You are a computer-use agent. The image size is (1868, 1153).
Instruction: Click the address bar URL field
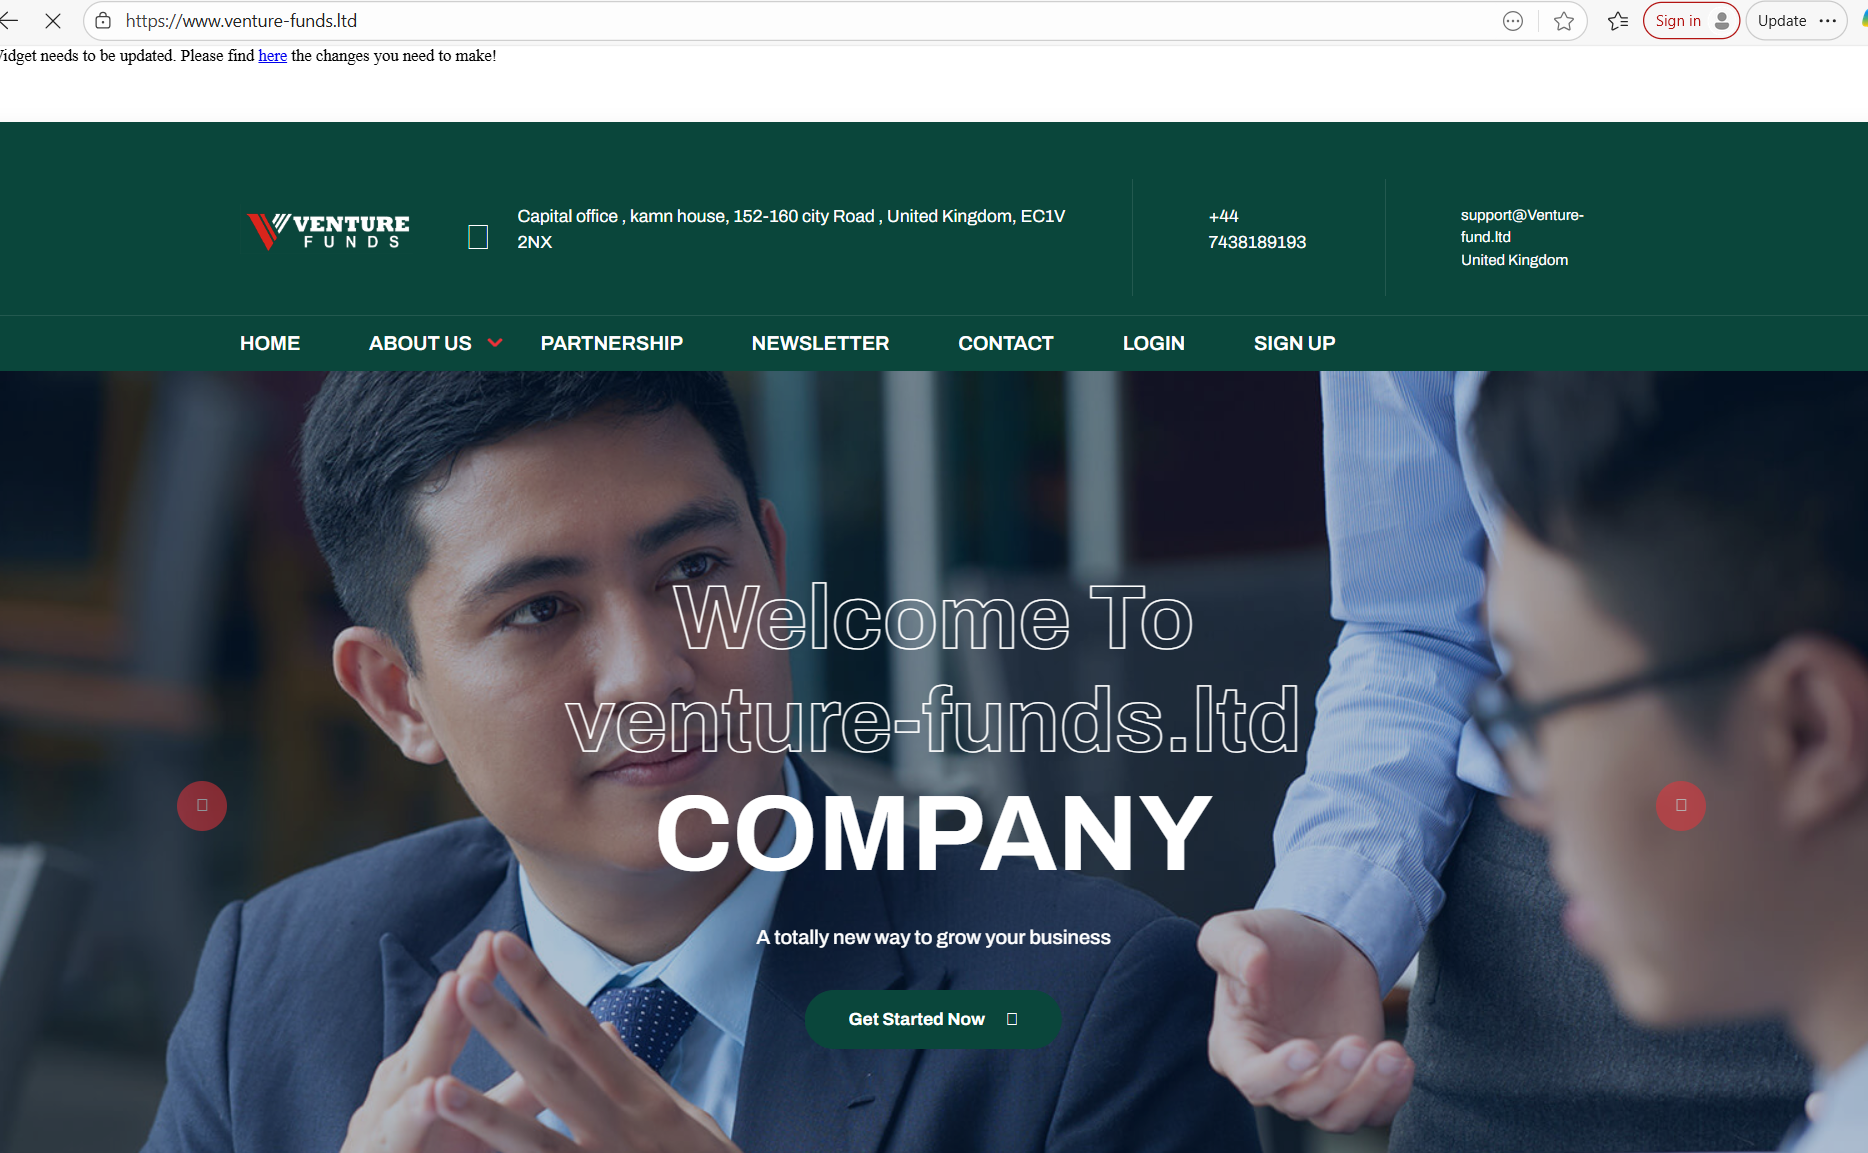pos(800,21)
